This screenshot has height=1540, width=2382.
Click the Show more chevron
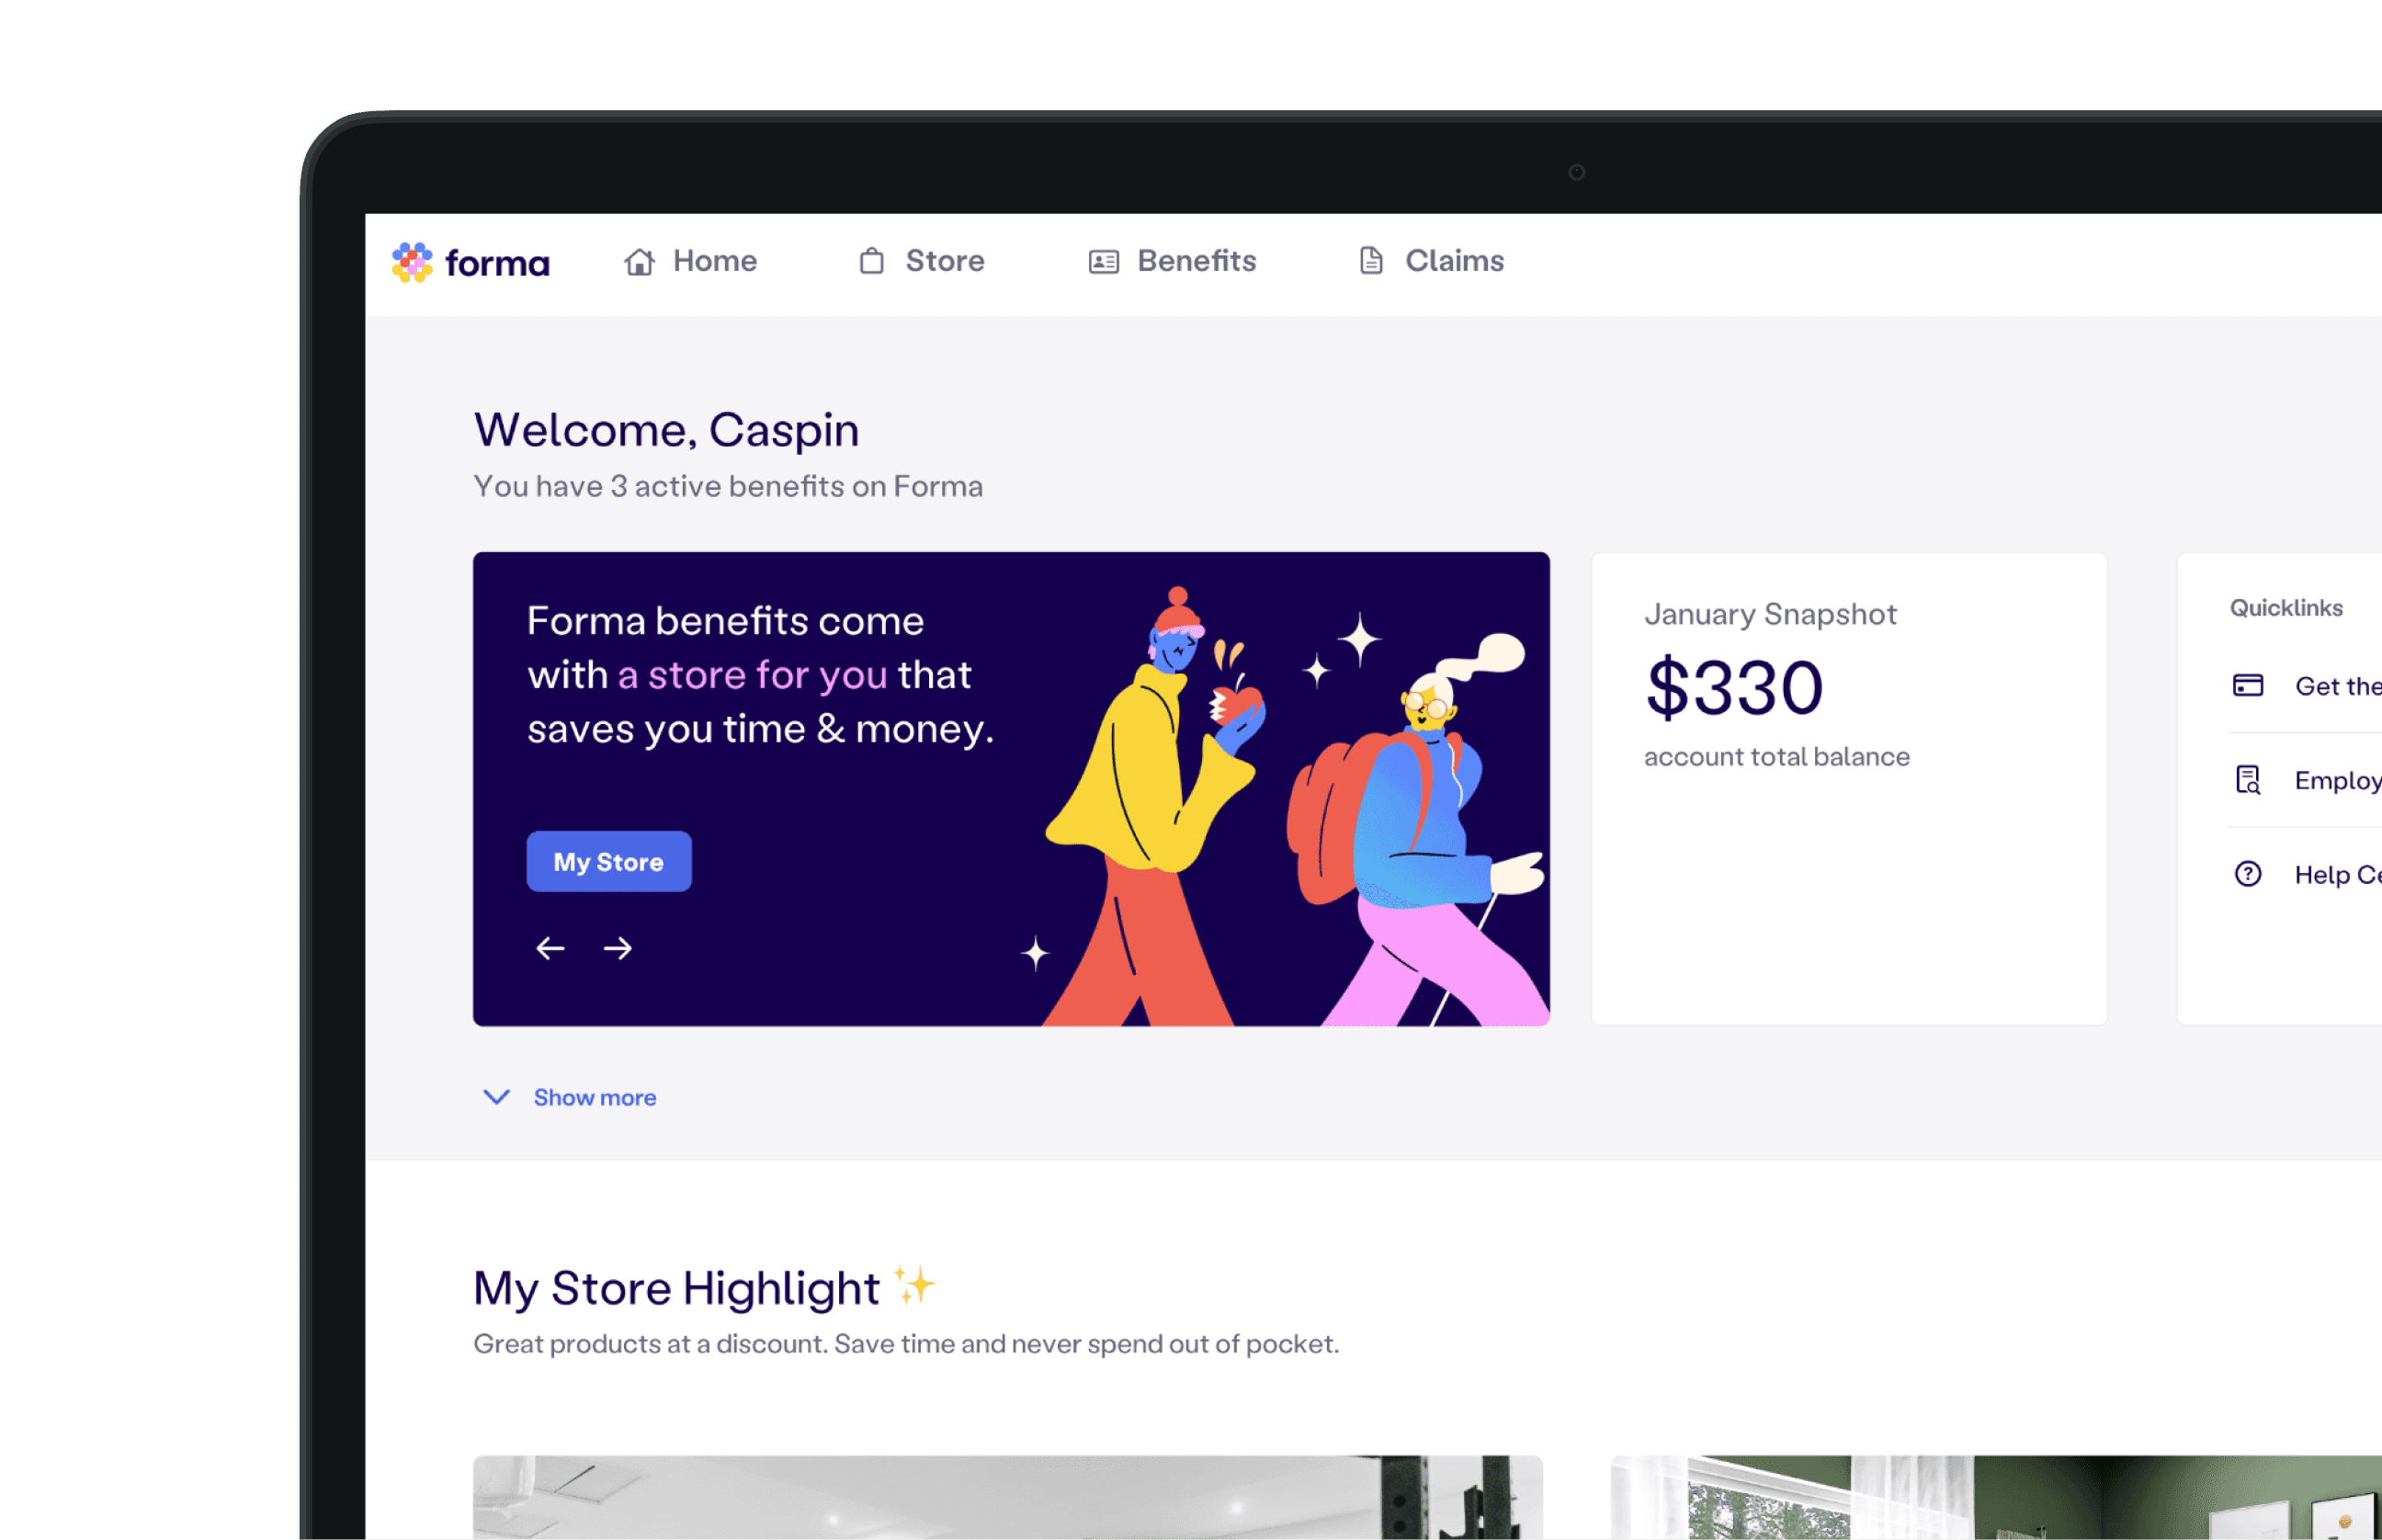(x=496, y=1097)
